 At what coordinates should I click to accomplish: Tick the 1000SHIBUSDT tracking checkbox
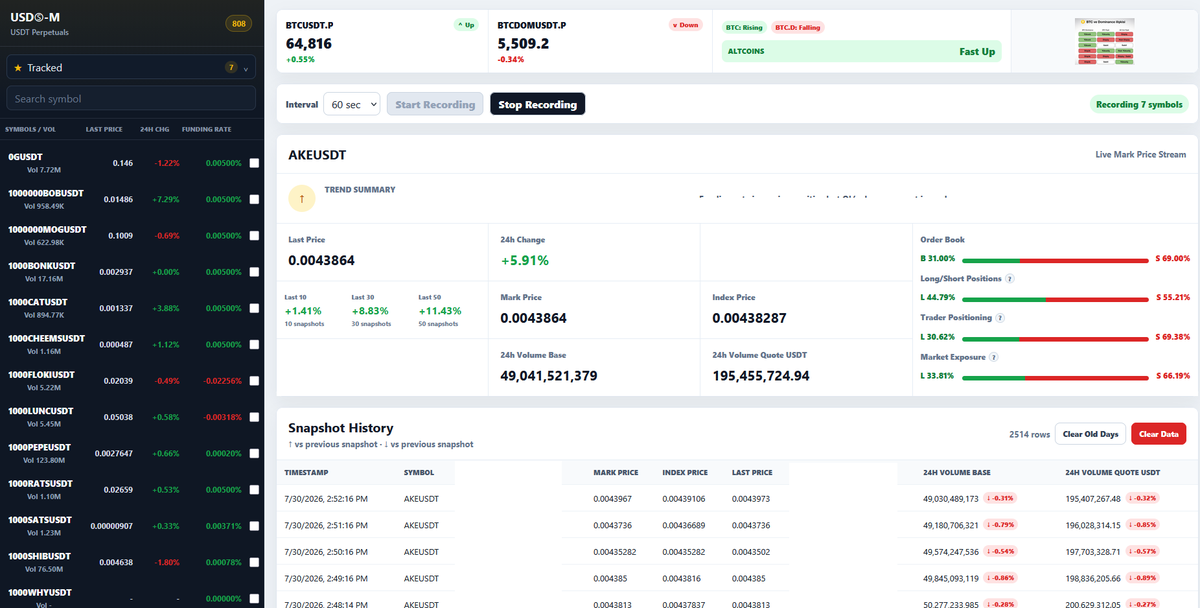[x=254, y=562]
